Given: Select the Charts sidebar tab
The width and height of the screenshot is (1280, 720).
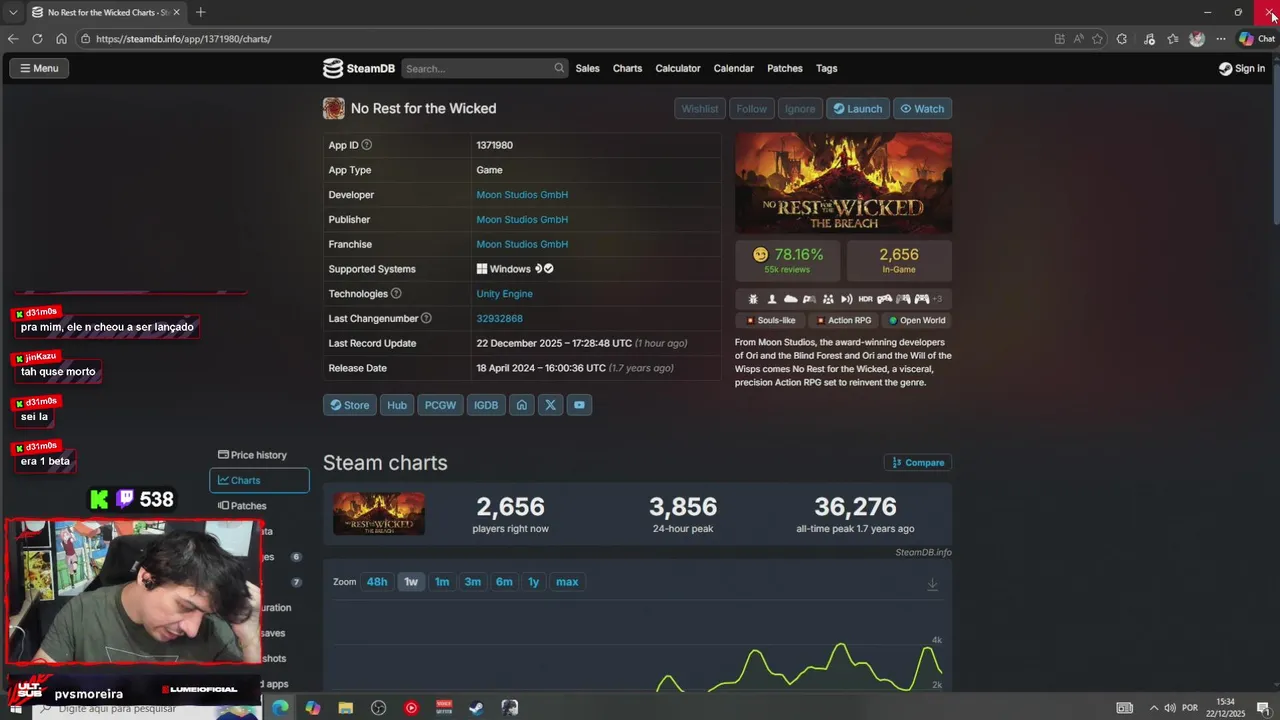Looking at the screenshot, I should tap(259, 480).
